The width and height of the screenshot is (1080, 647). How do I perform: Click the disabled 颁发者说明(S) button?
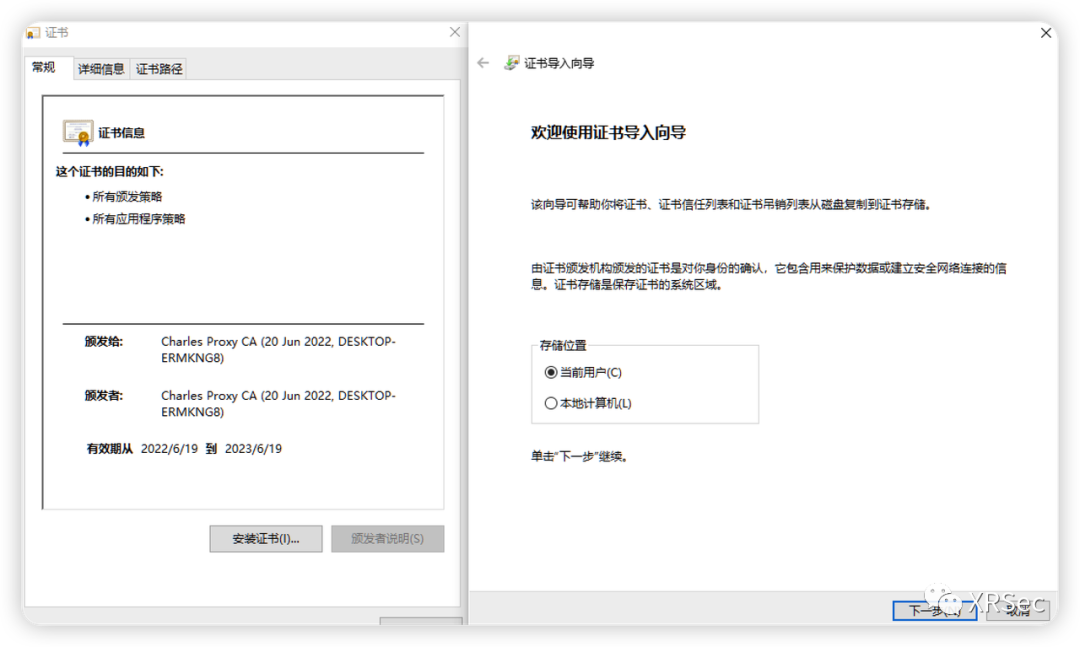(x=387, y=539)
